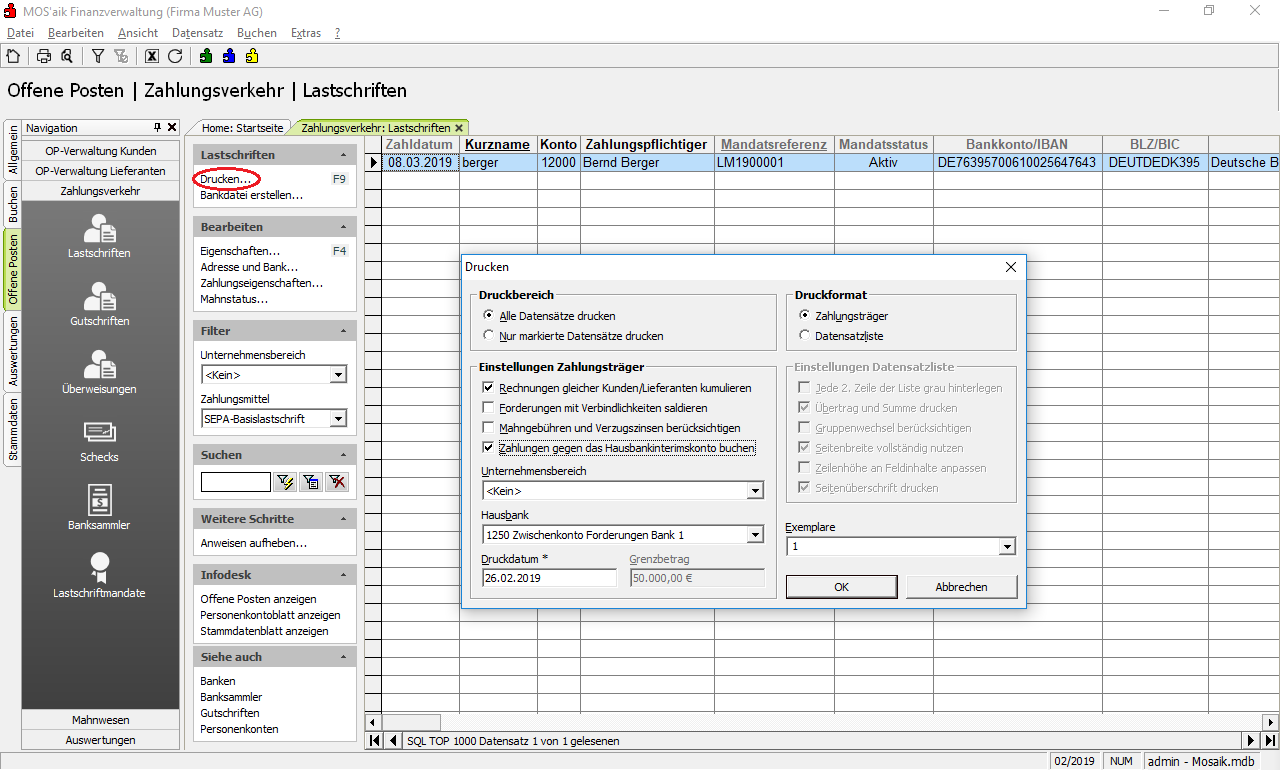Click the home icon in the toolbar

coord(13,56)
